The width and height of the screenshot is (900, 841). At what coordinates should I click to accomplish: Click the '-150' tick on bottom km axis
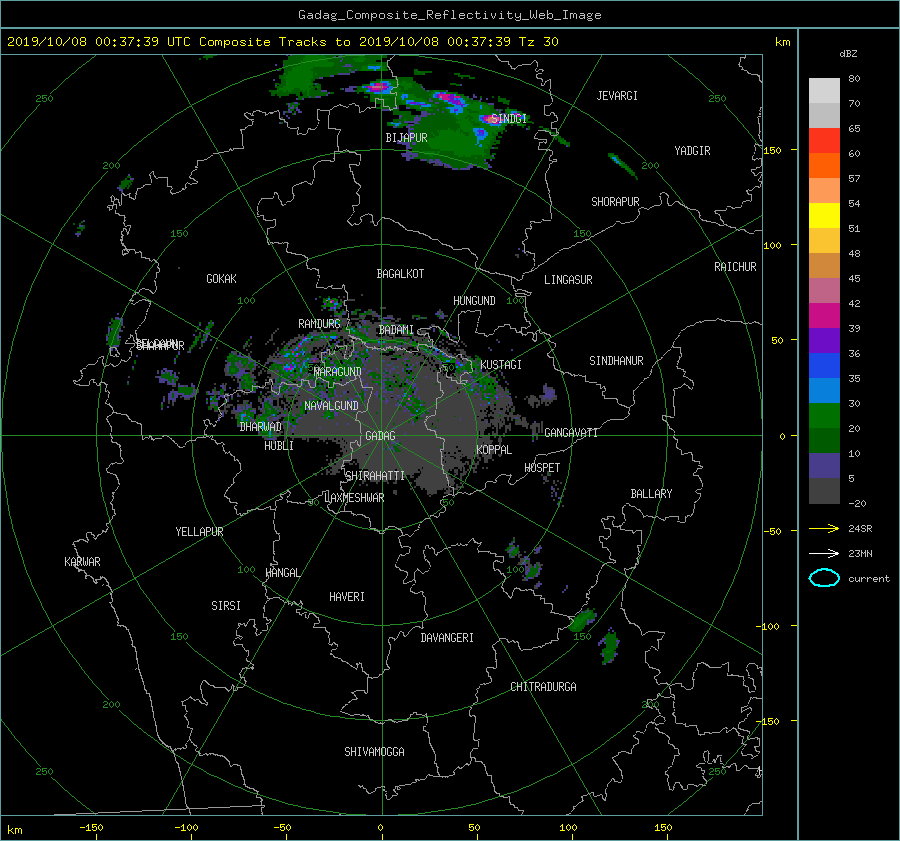pos(91,828)
